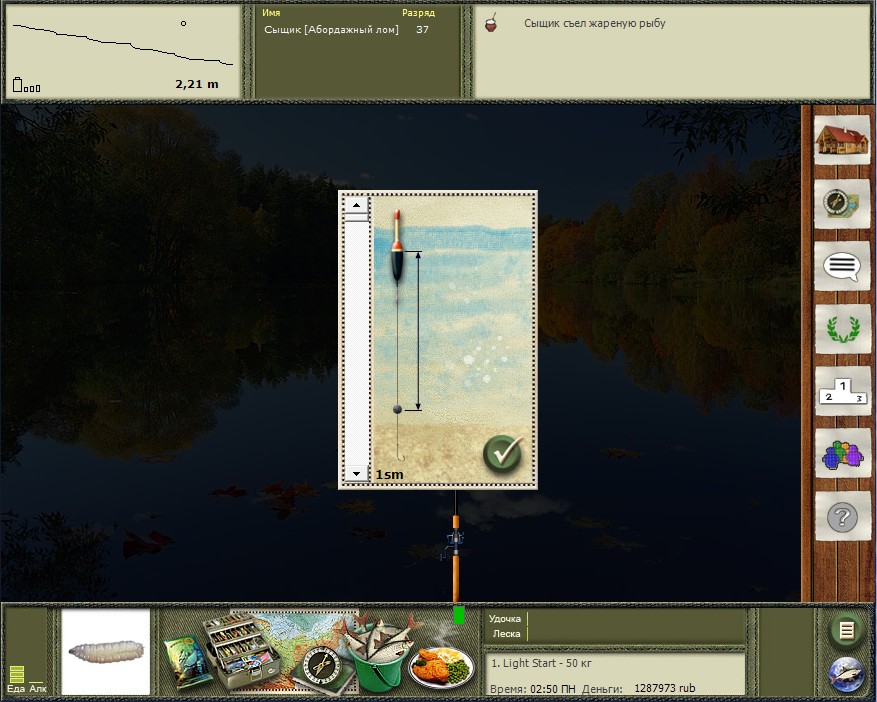This screenshot has width=877, height=702.
Task: Click the Еда food level indicator
Action: click(x=16, y=675)
